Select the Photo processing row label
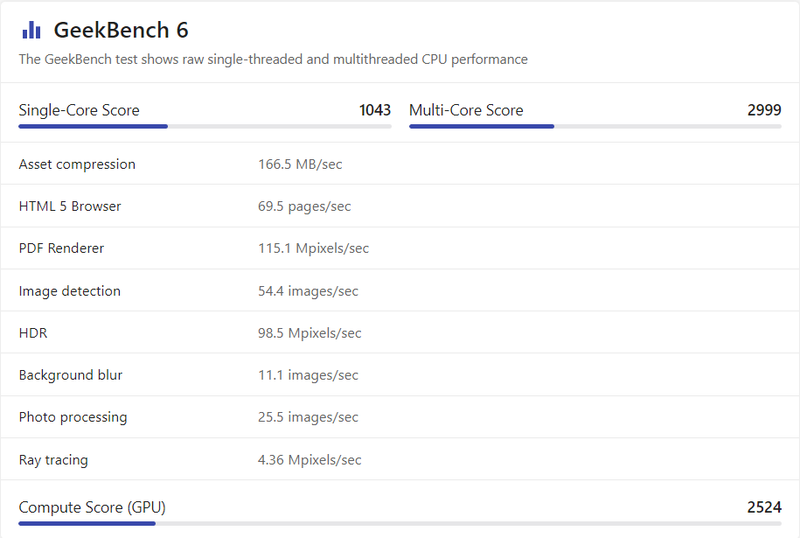The width and height of the screenshot is (800, 538). (x=73, y=418)
